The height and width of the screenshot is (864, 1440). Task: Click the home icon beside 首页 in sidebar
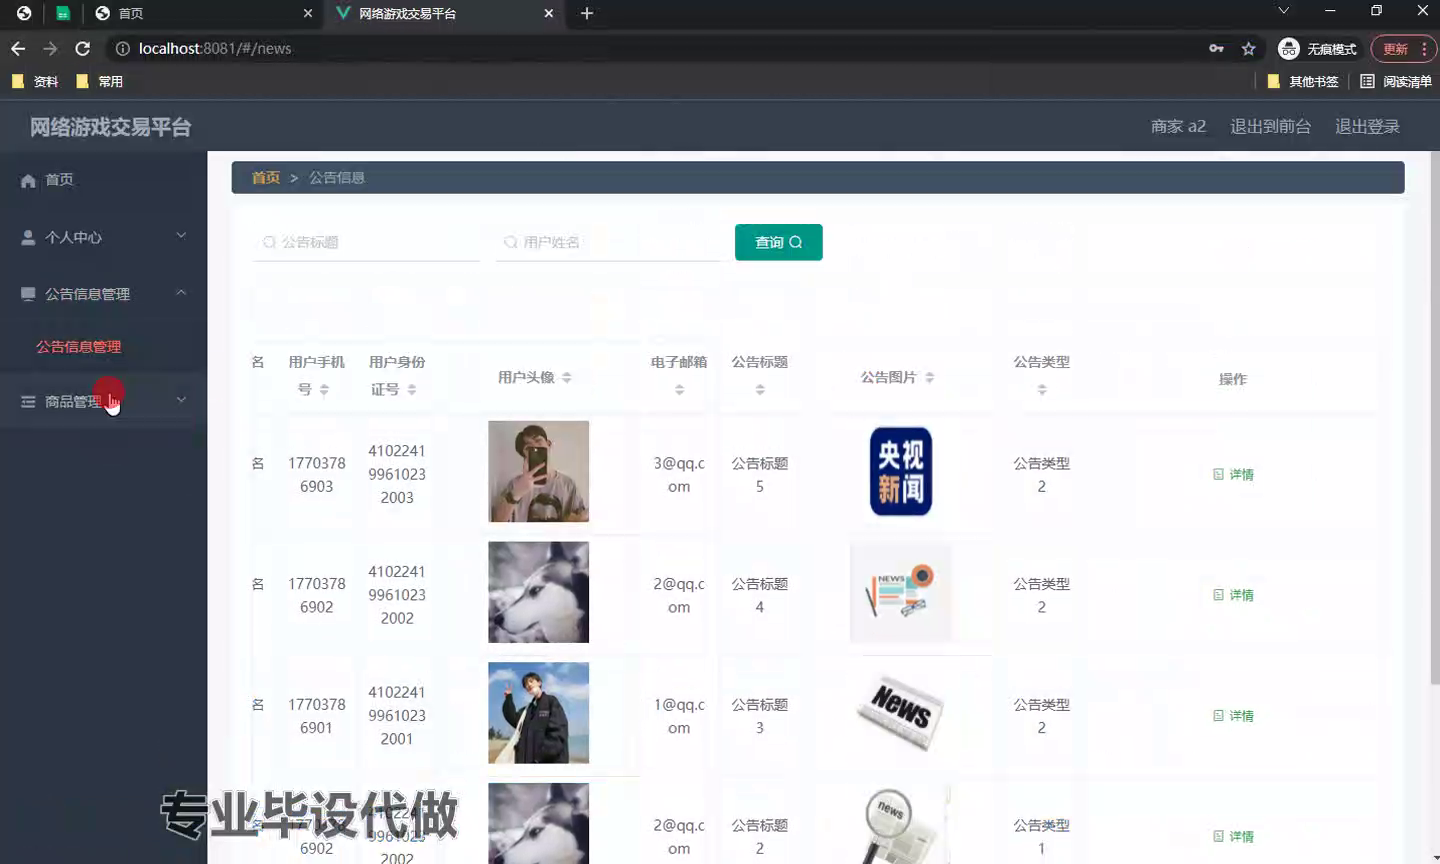[x=28, y=180]
